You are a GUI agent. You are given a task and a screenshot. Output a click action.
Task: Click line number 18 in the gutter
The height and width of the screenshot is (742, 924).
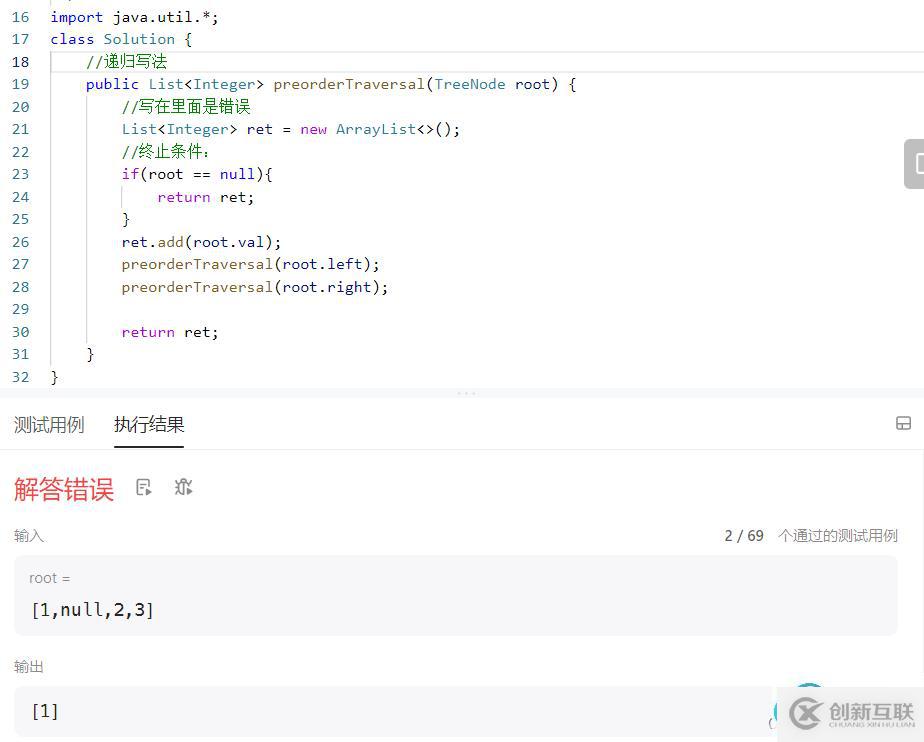pyautogui.click(x=20, y=62)
